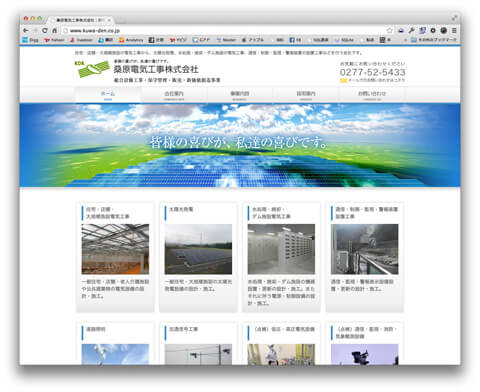Click the wrench extension icon
The height and width of the screenshot is (392, 480).
click(x=412, y=31)
